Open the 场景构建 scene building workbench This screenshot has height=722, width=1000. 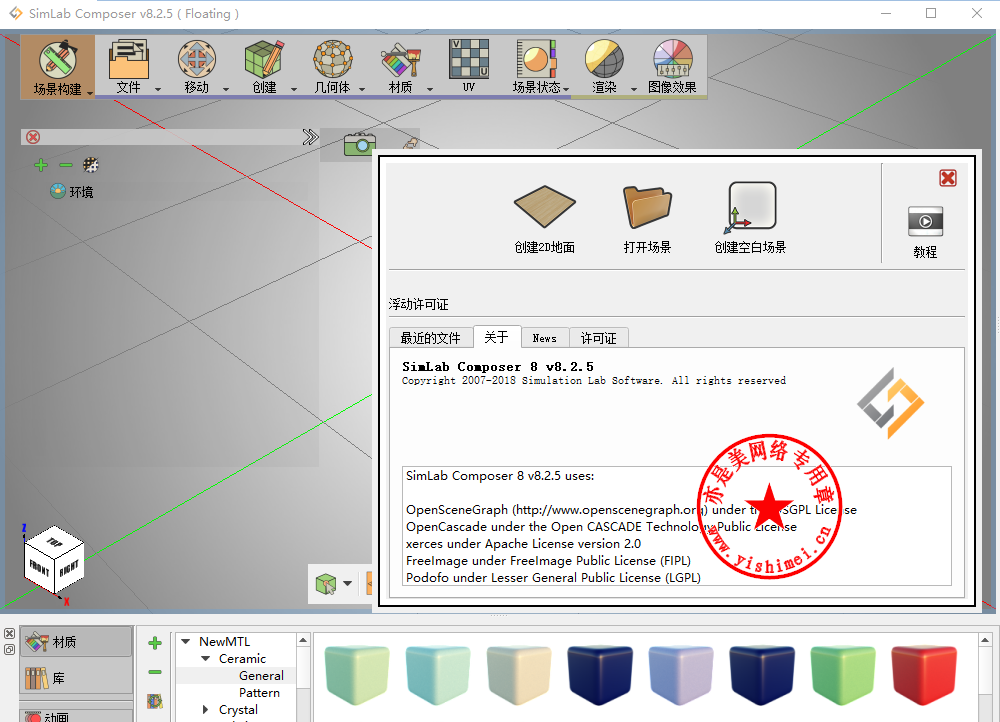57,66
